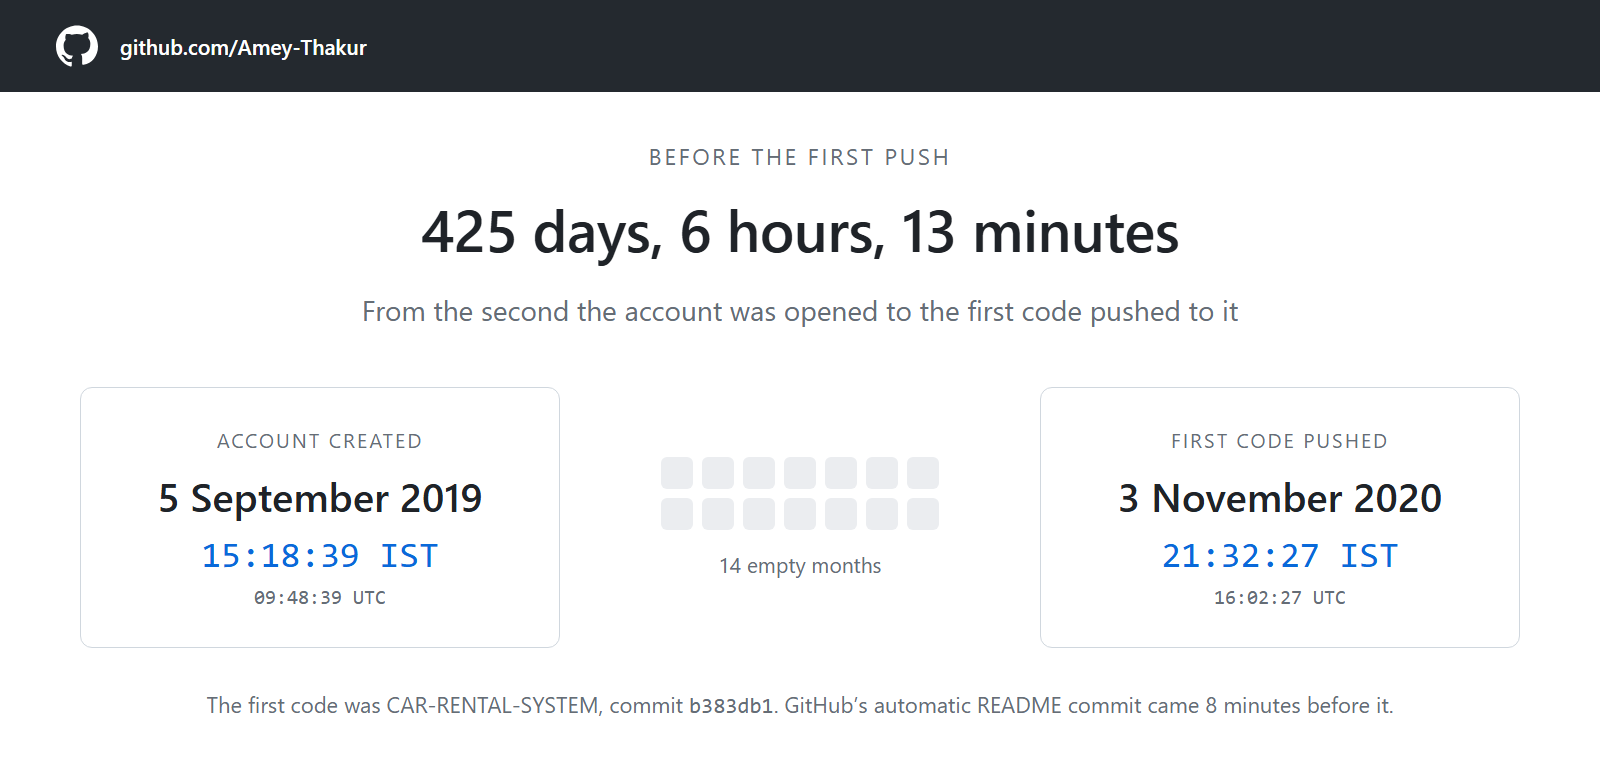Click the subtitle about account opened
This screenshot has height=780, width=1600.
[800, 312]
